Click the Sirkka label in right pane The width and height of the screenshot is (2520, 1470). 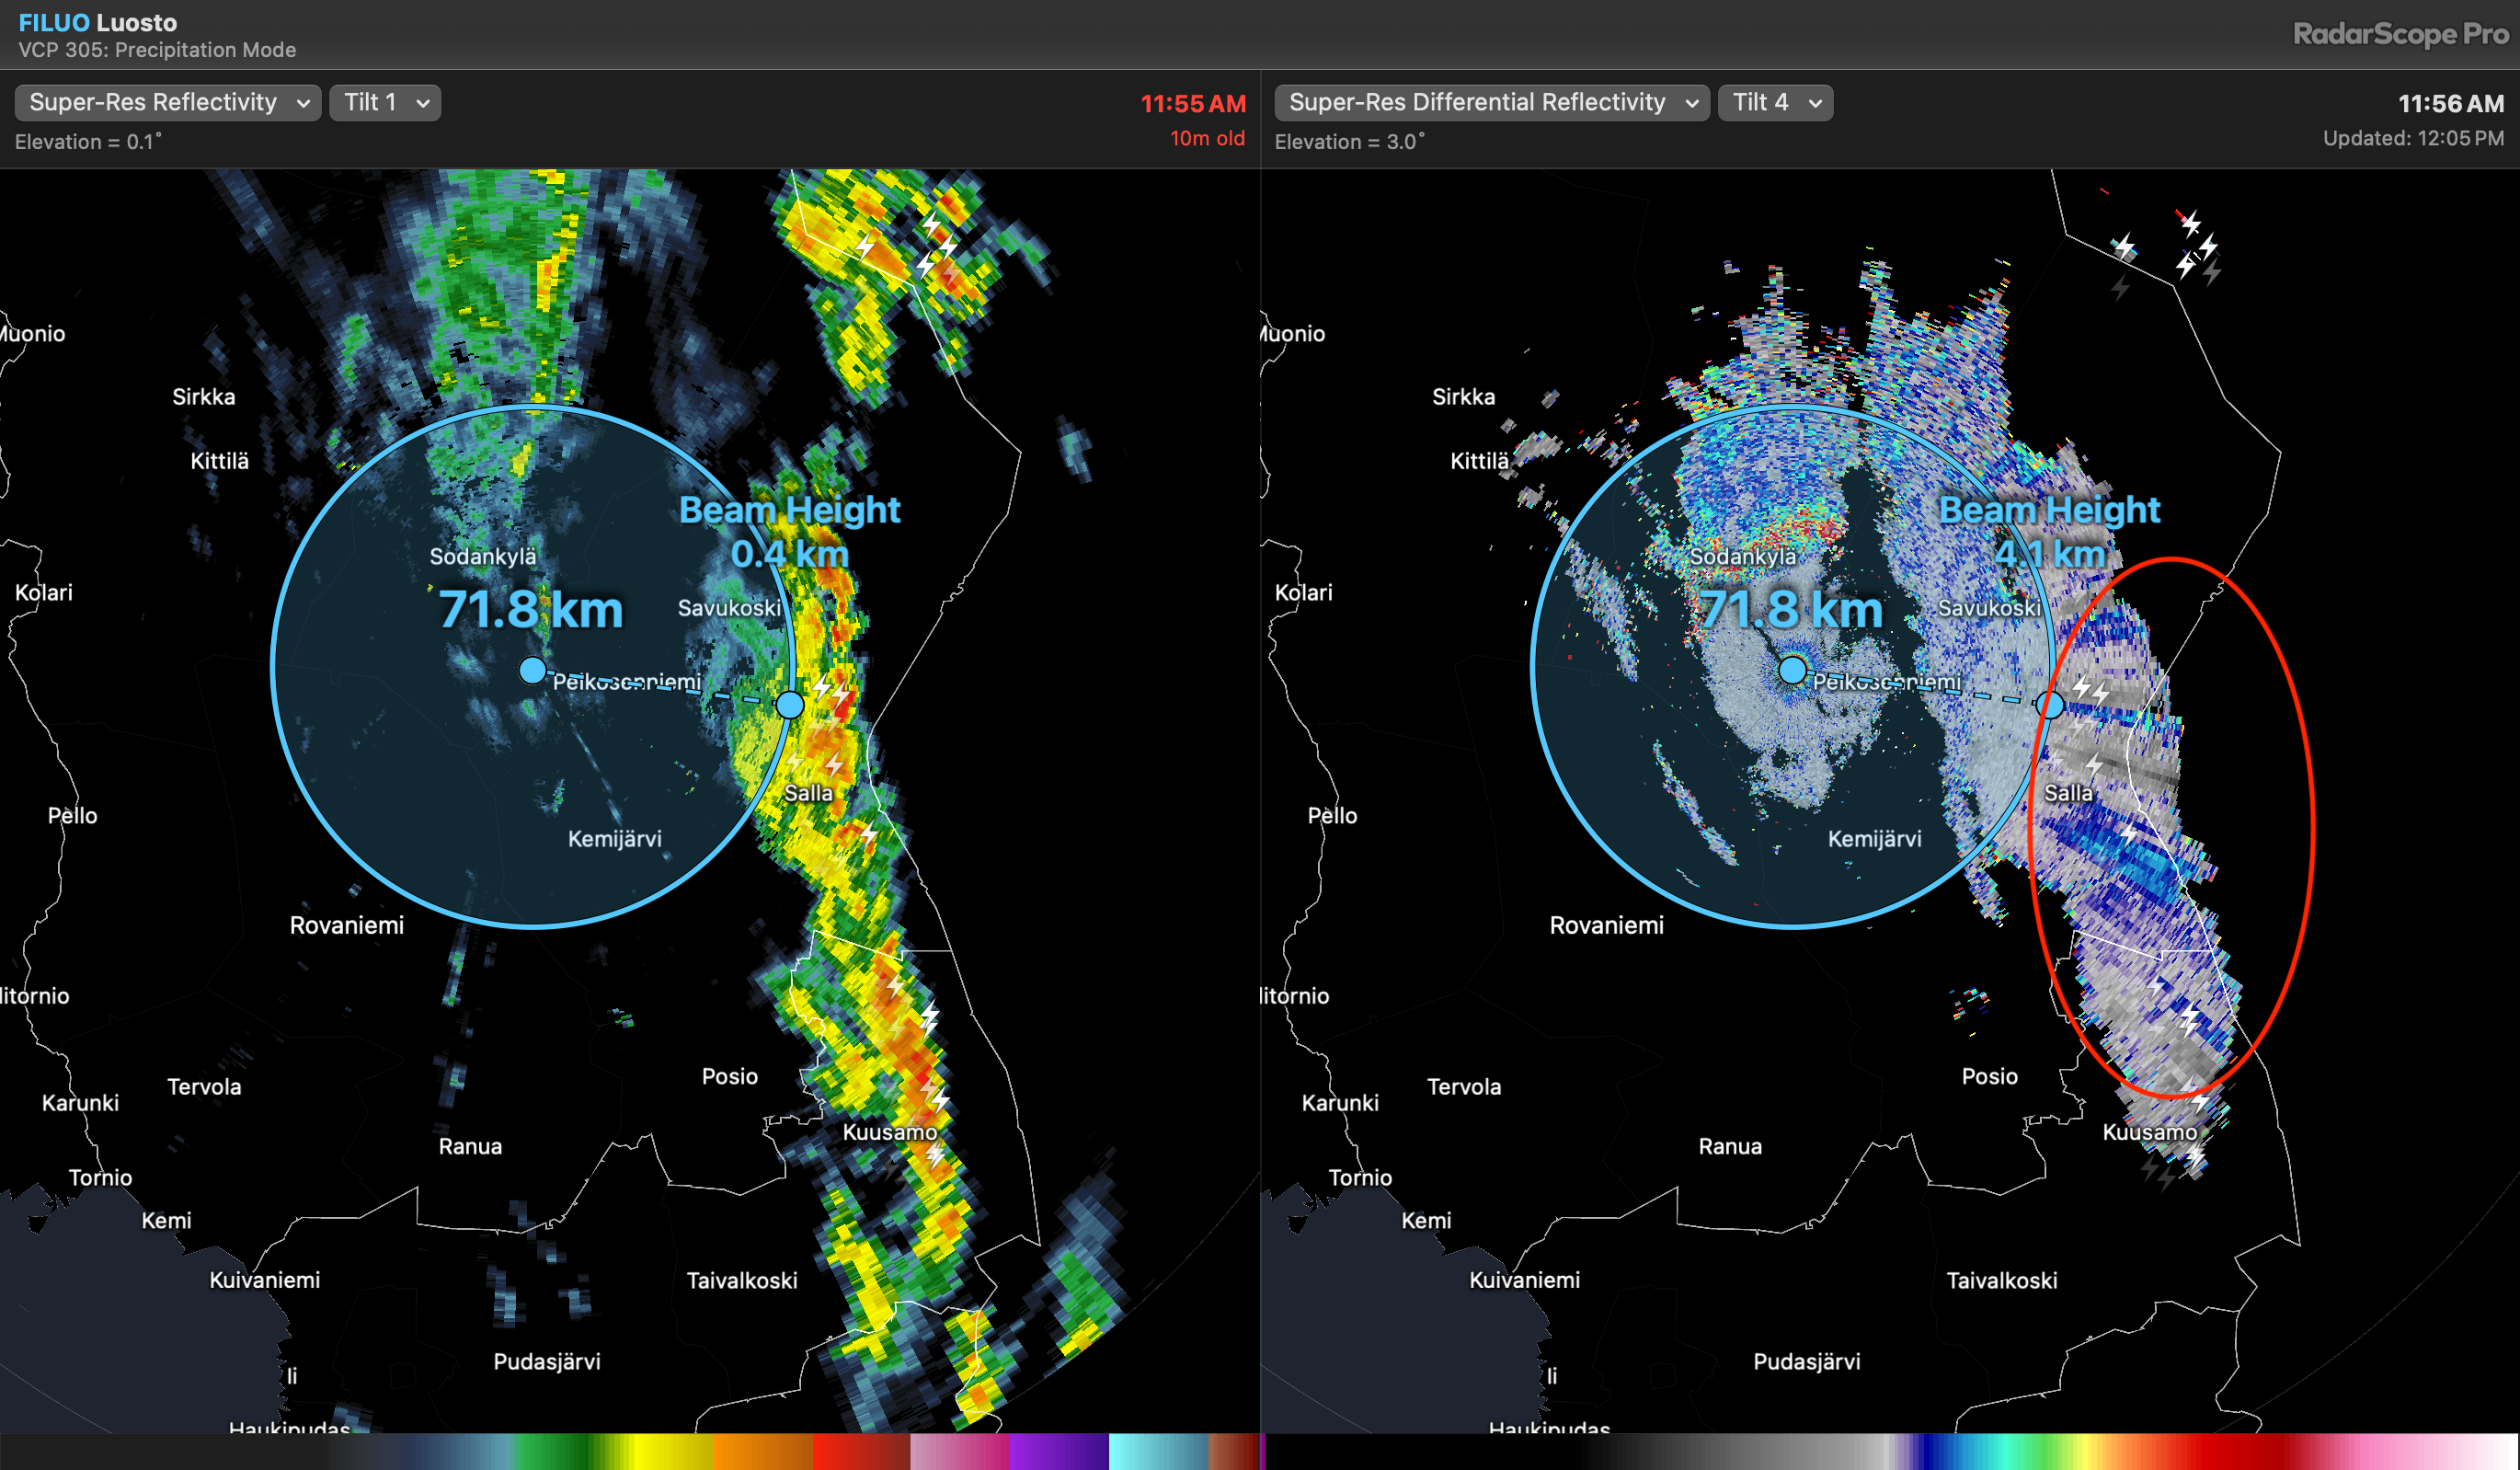click(1464, 397)
